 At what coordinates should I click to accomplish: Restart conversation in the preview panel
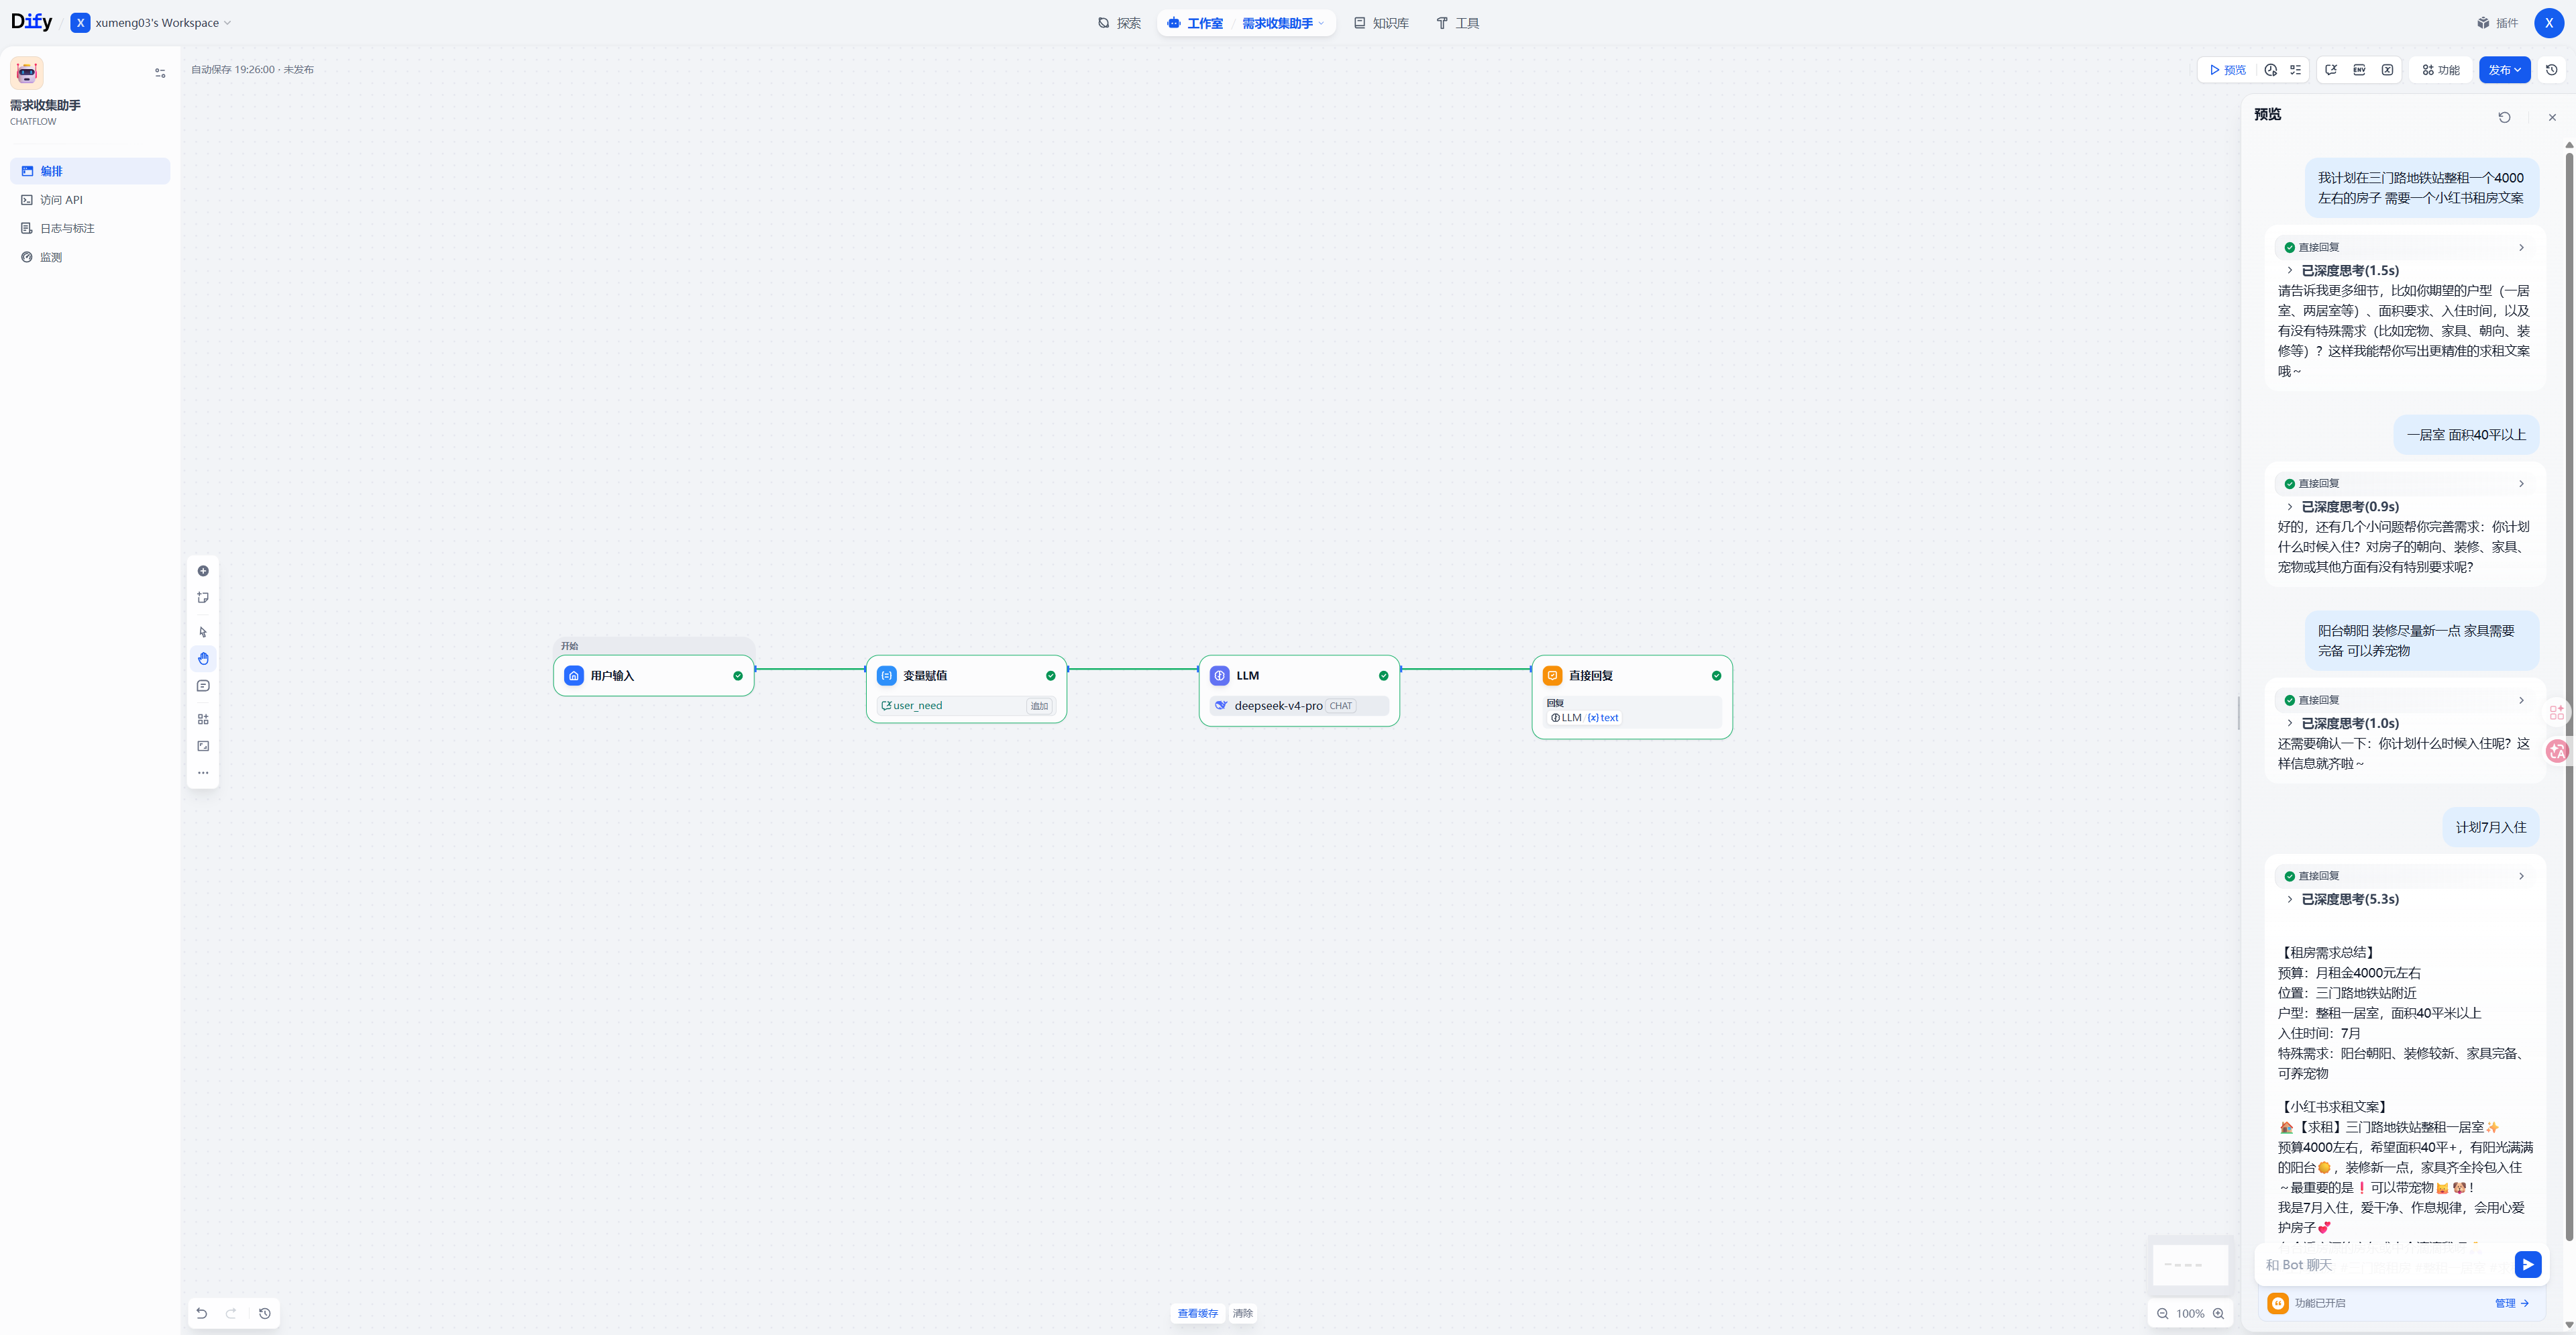point(2504,117)
